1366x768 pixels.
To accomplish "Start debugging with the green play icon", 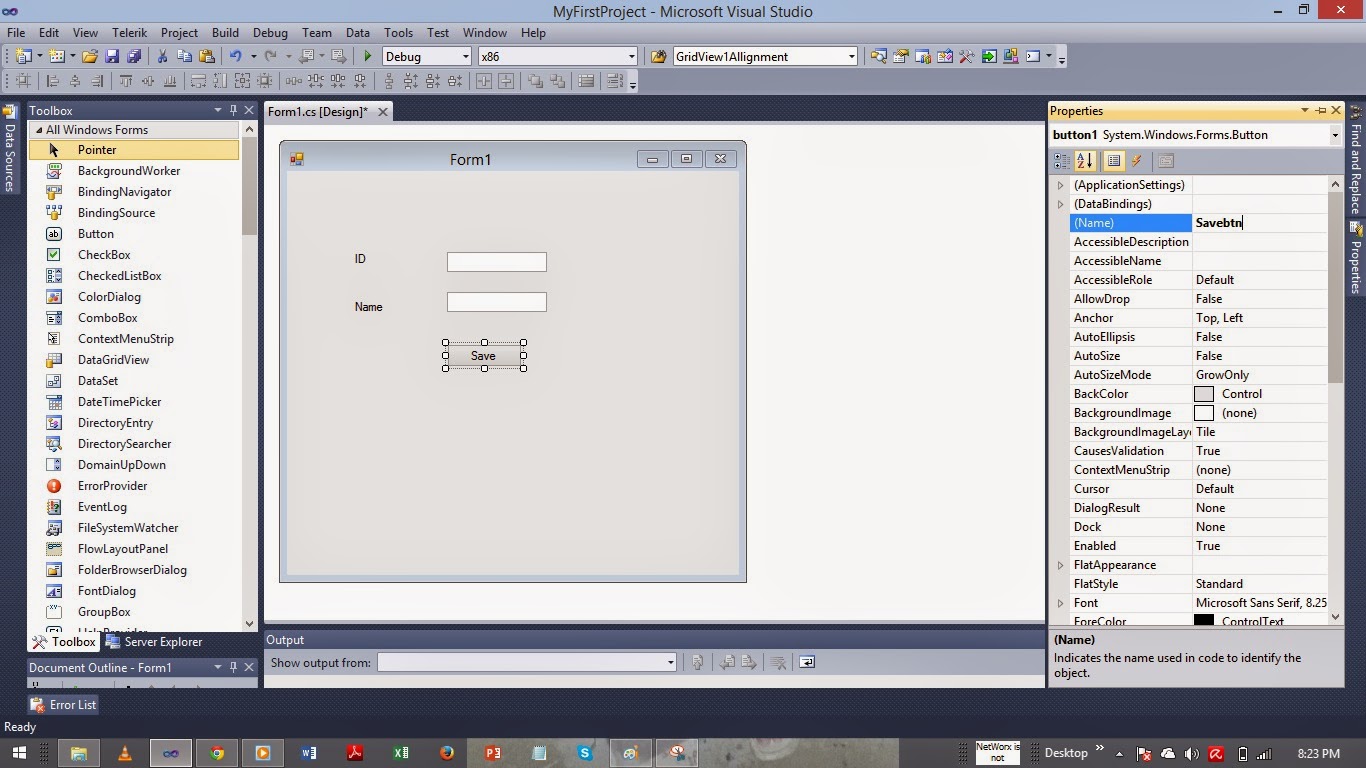I will click(x=367, y=57).
